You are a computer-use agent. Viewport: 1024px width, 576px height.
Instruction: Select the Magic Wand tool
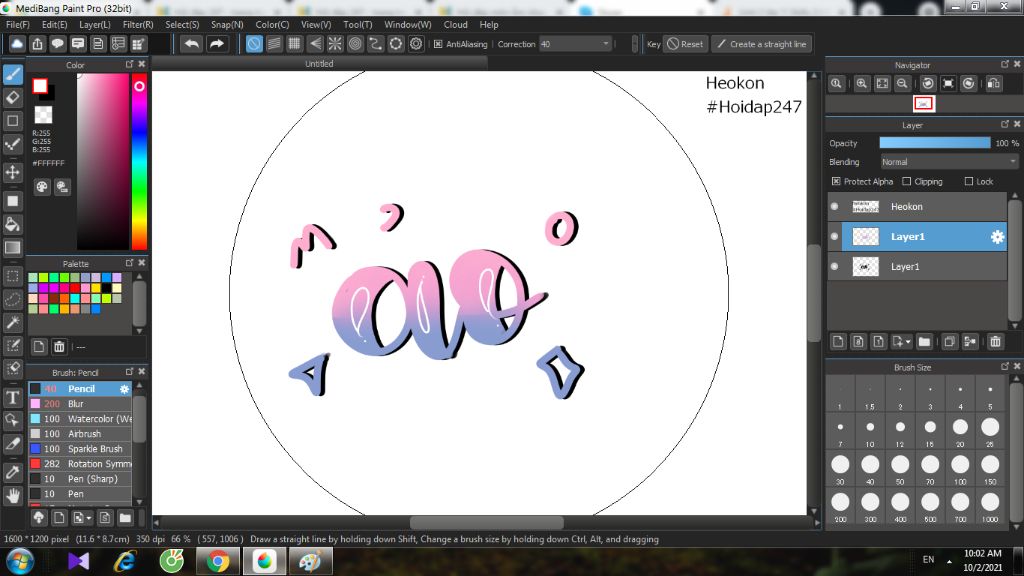12,322
